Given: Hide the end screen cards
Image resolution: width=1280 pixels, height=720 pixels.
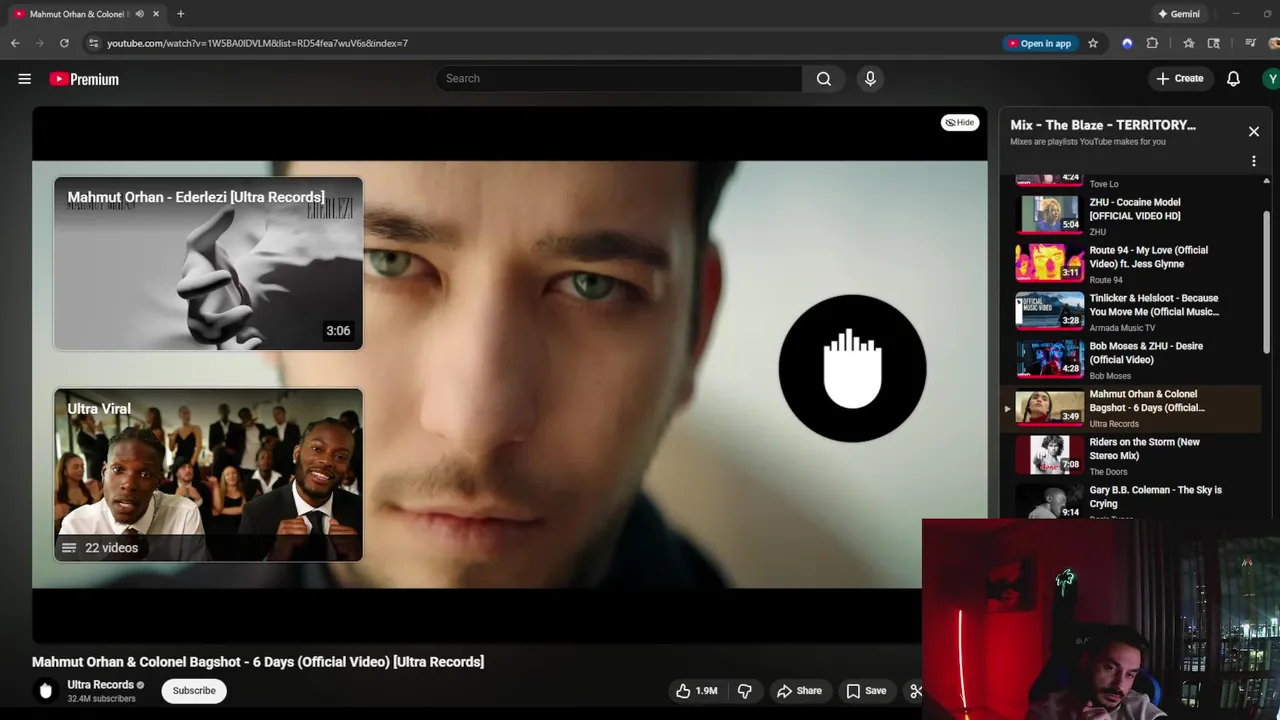Looking at the screenshot, I should 960,123.
